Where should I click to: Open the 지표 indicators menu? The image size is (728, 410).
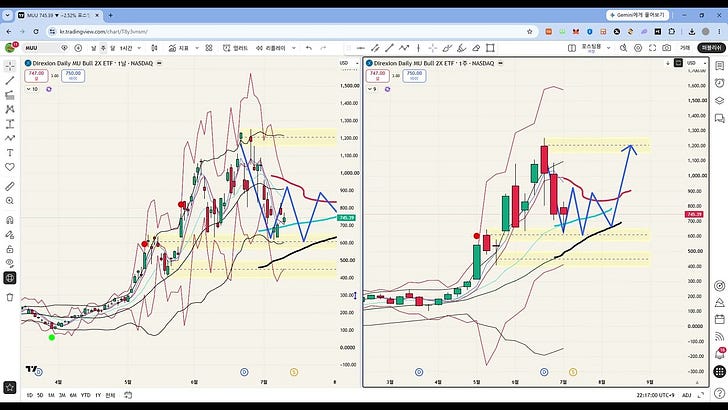[x=179, y=48]
